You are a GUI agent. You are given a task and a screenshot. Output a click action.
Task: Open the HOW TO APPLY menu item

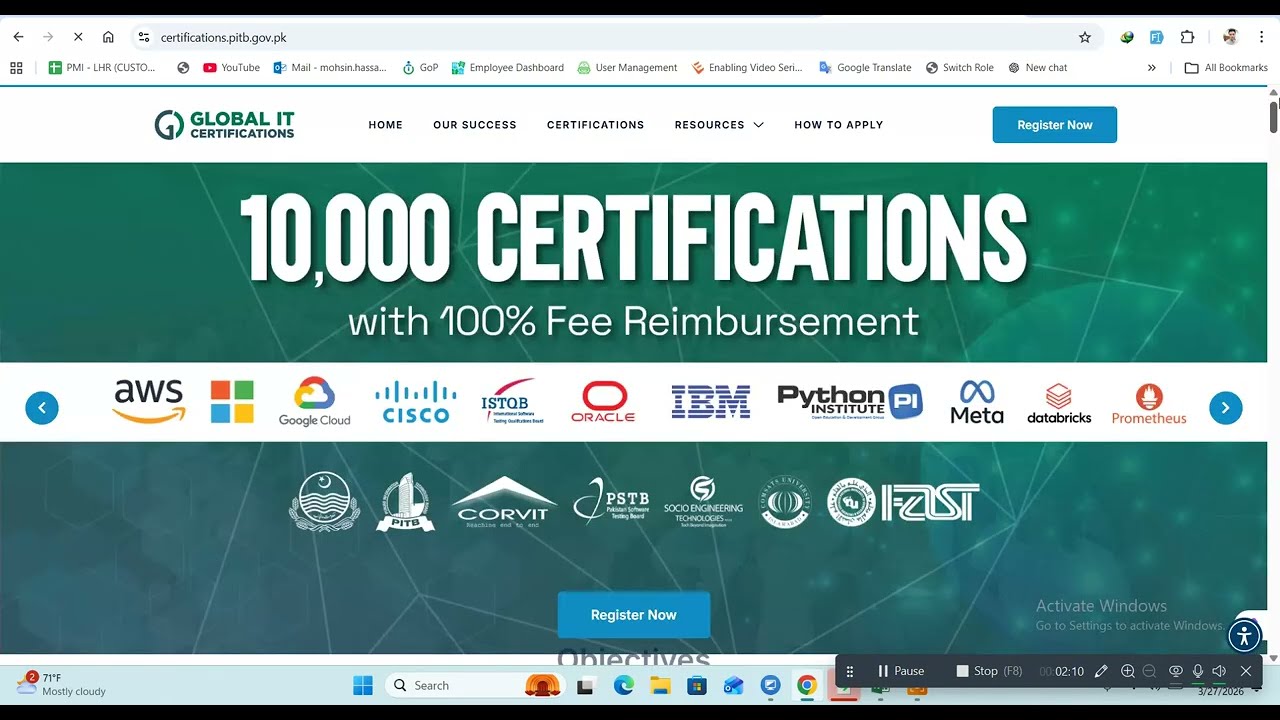pyautogui.click(x=838, y=125)
